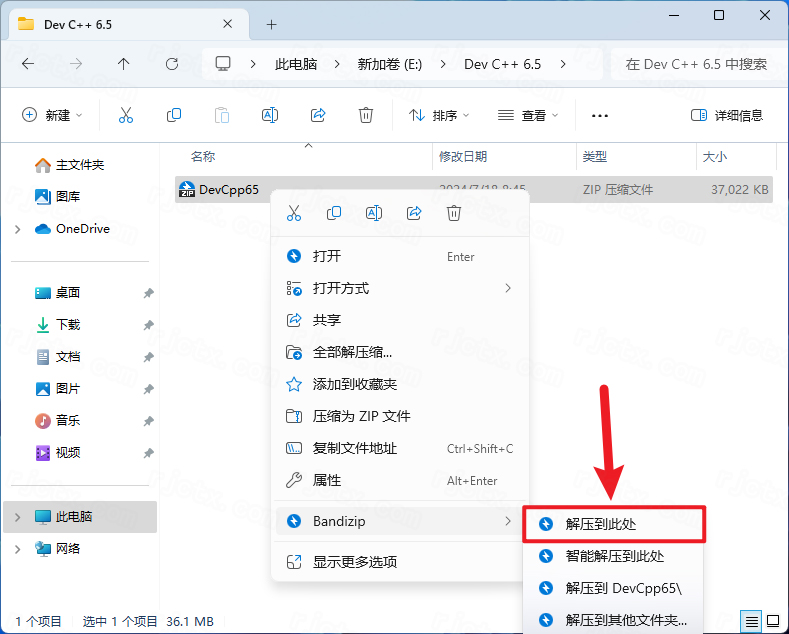789x634 pixels.
Task: Open the three-dot more options menu
Action: point(600,116)
